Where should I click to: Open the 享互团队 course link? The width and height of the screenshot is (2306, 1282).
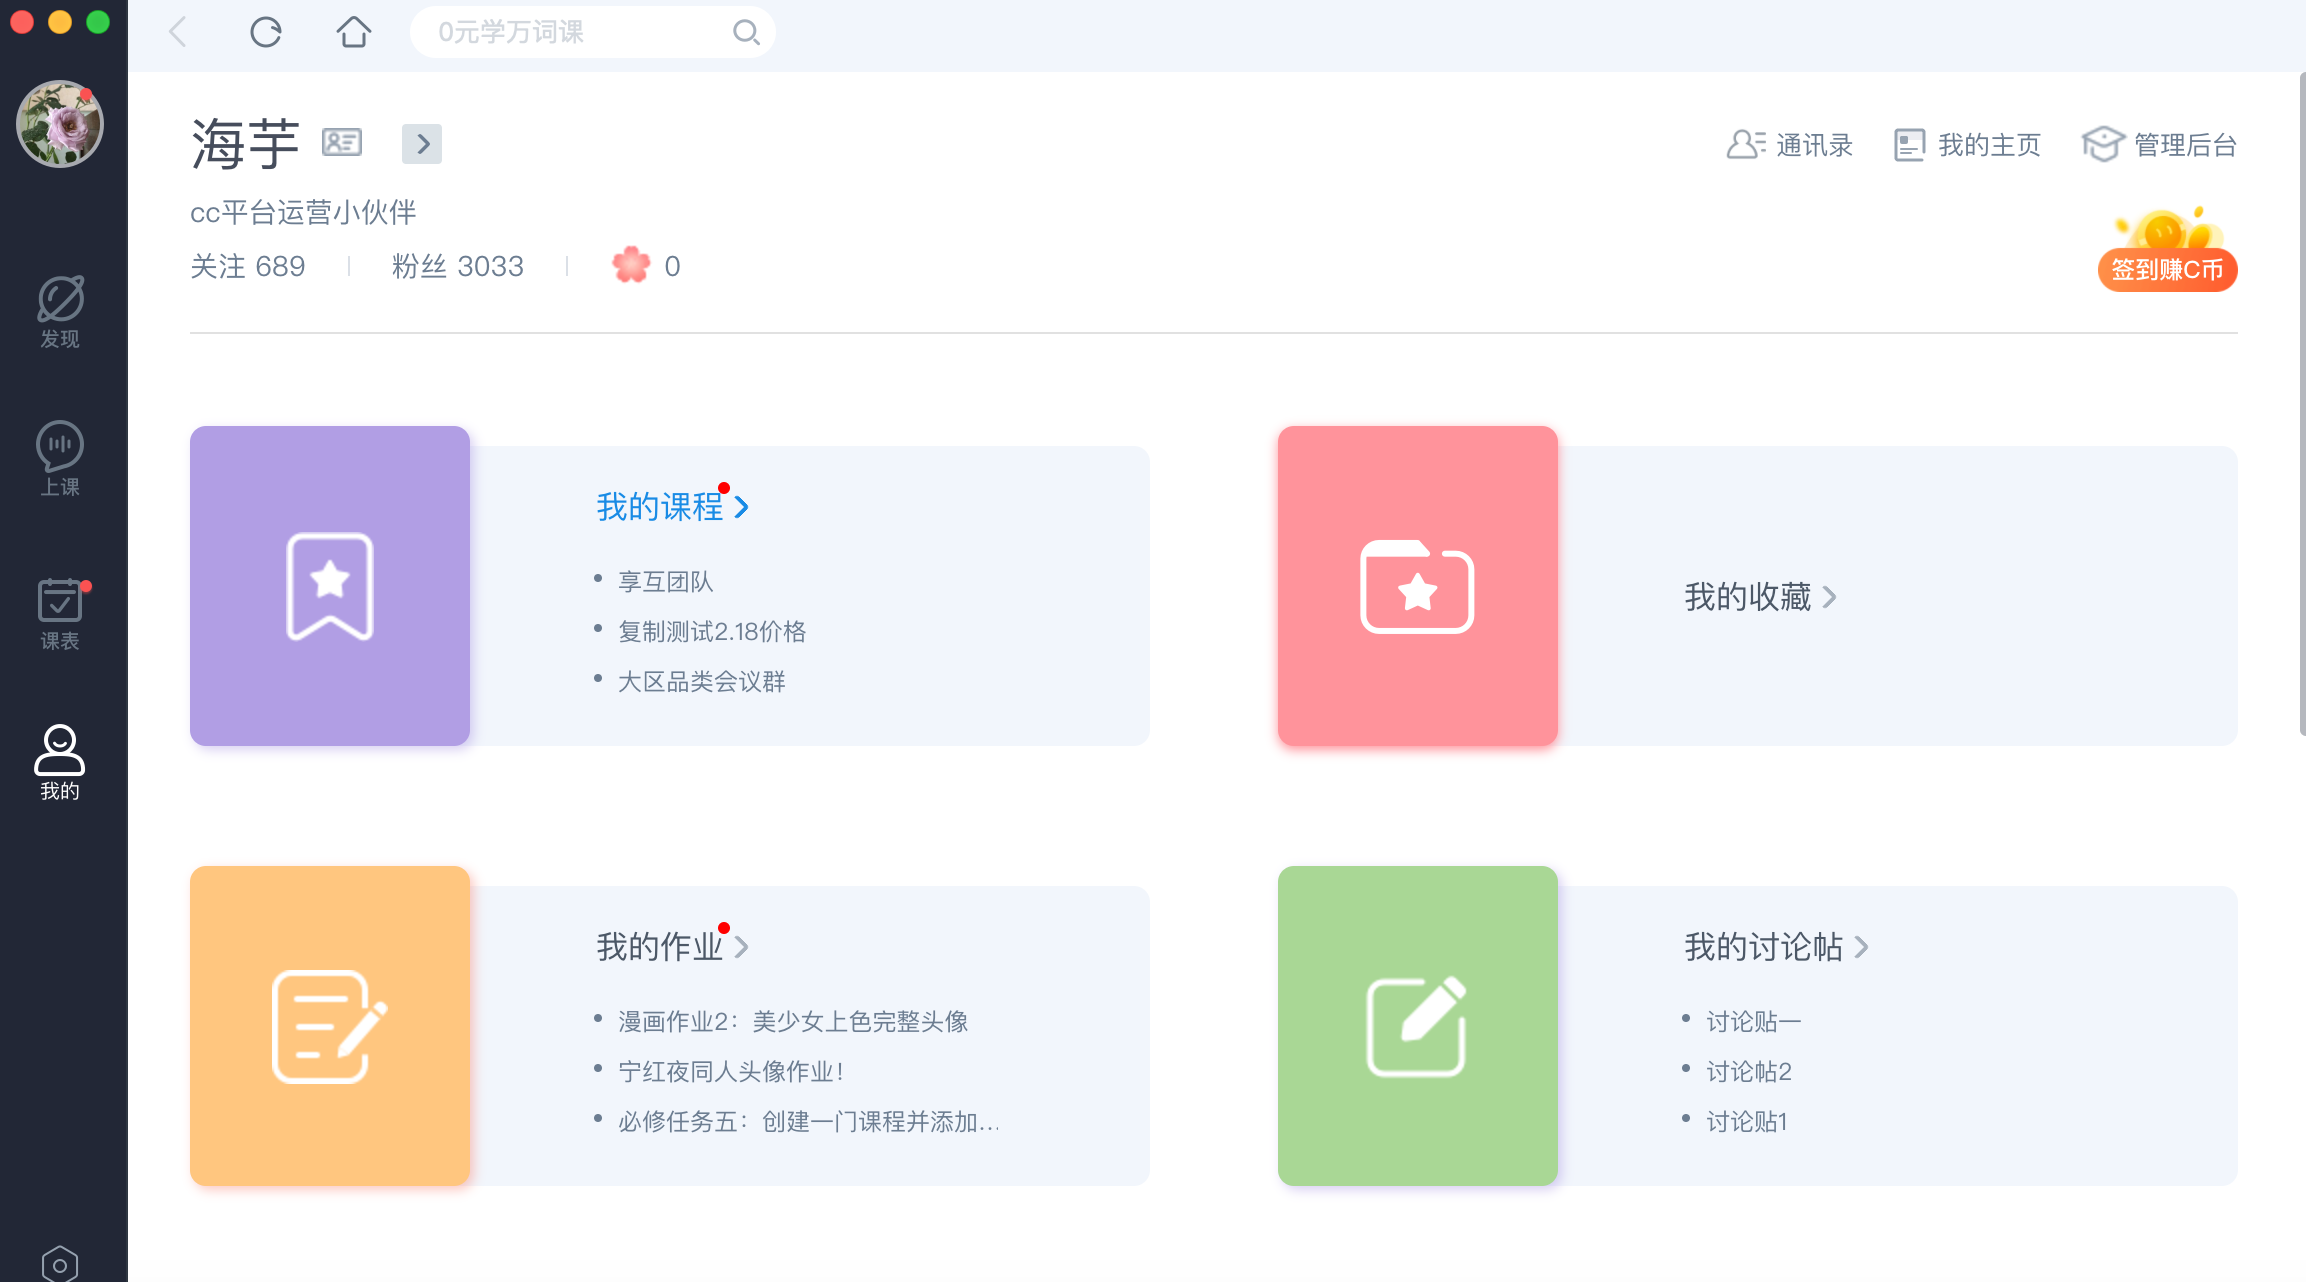coord(665,580)
